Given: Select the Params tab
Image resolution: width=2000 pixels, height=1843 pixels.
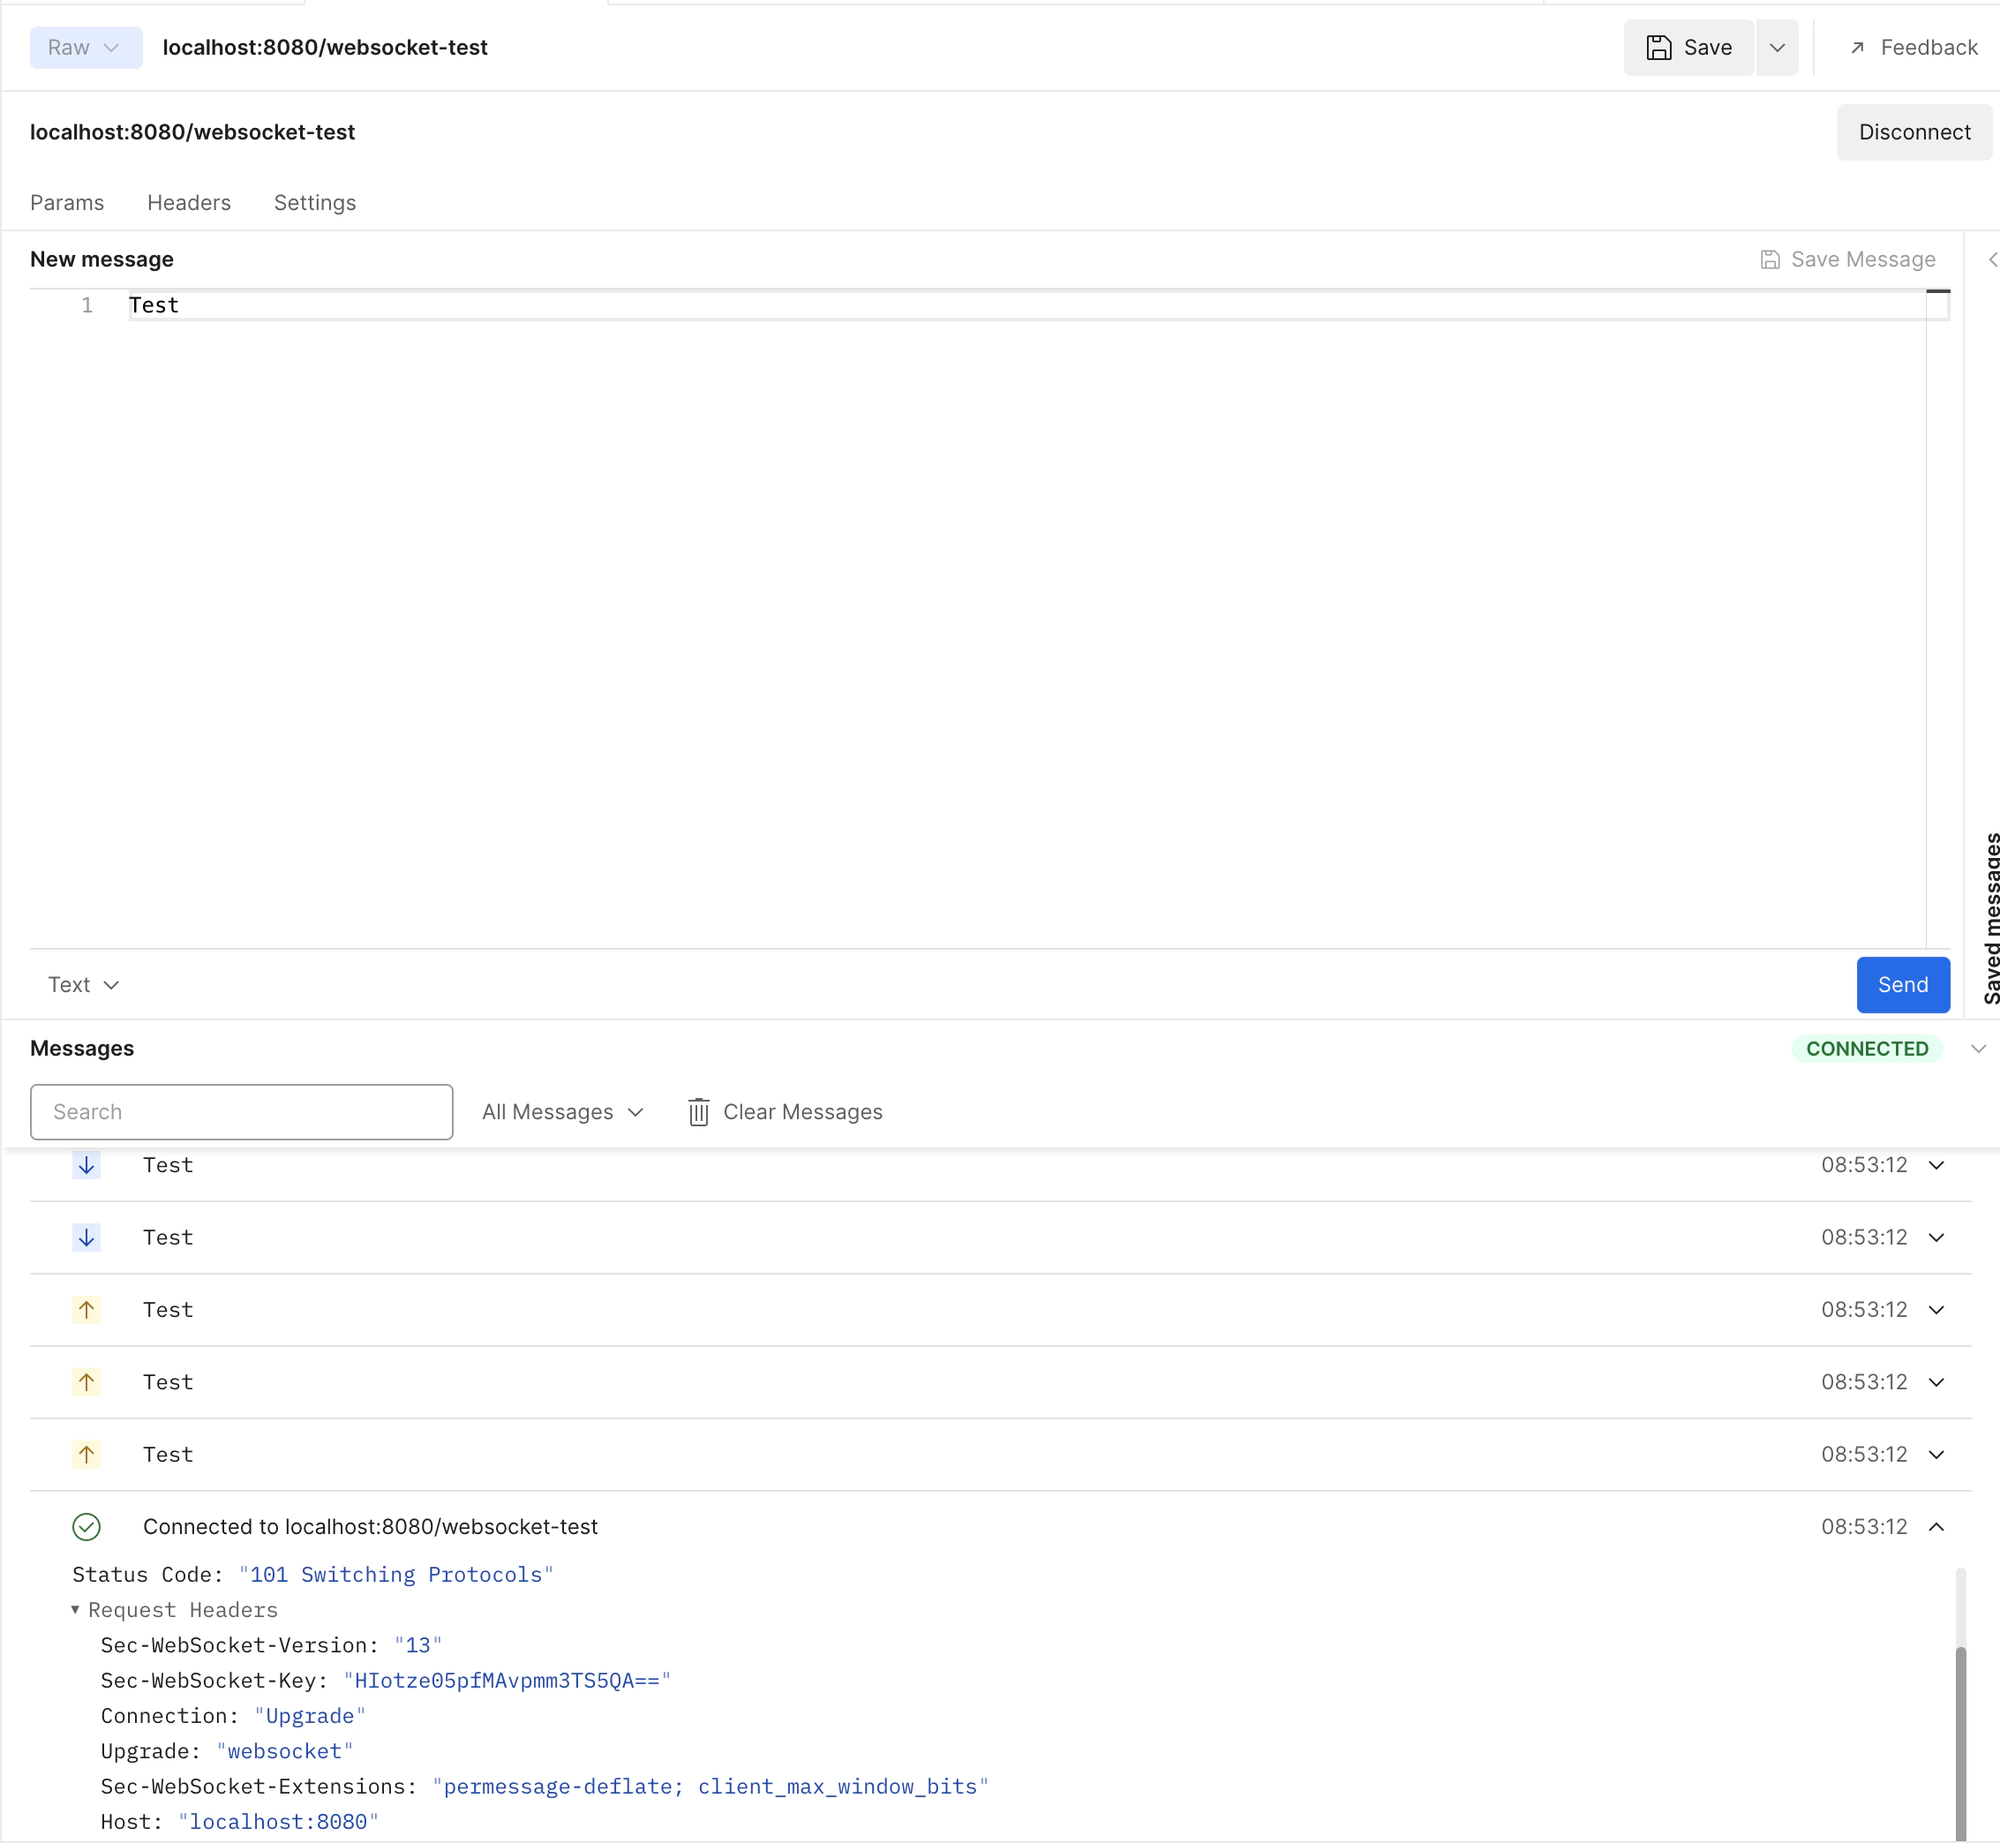Looking at the screenshot, I should (64, 202).
